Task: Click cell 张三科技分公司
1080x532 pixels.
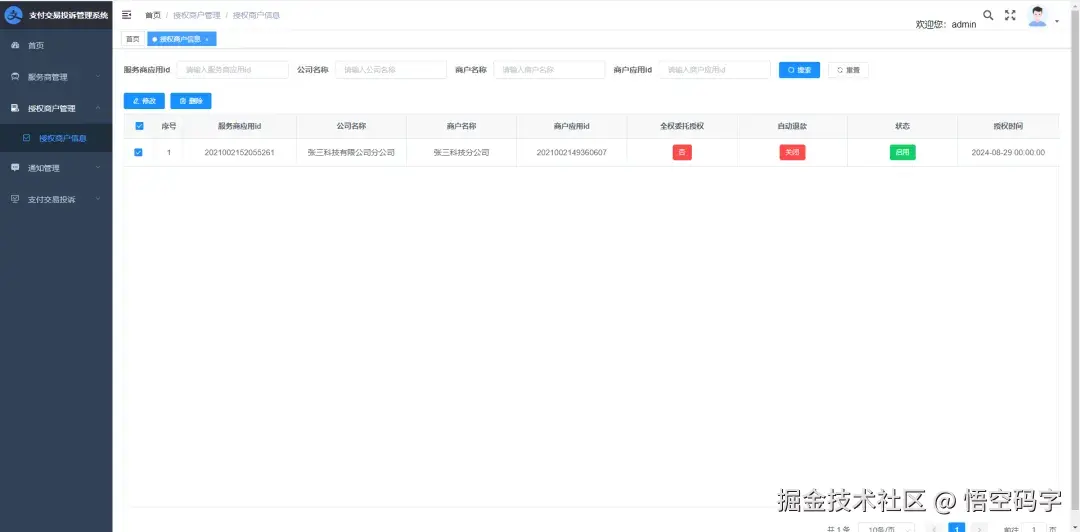Action: (461, 152)
